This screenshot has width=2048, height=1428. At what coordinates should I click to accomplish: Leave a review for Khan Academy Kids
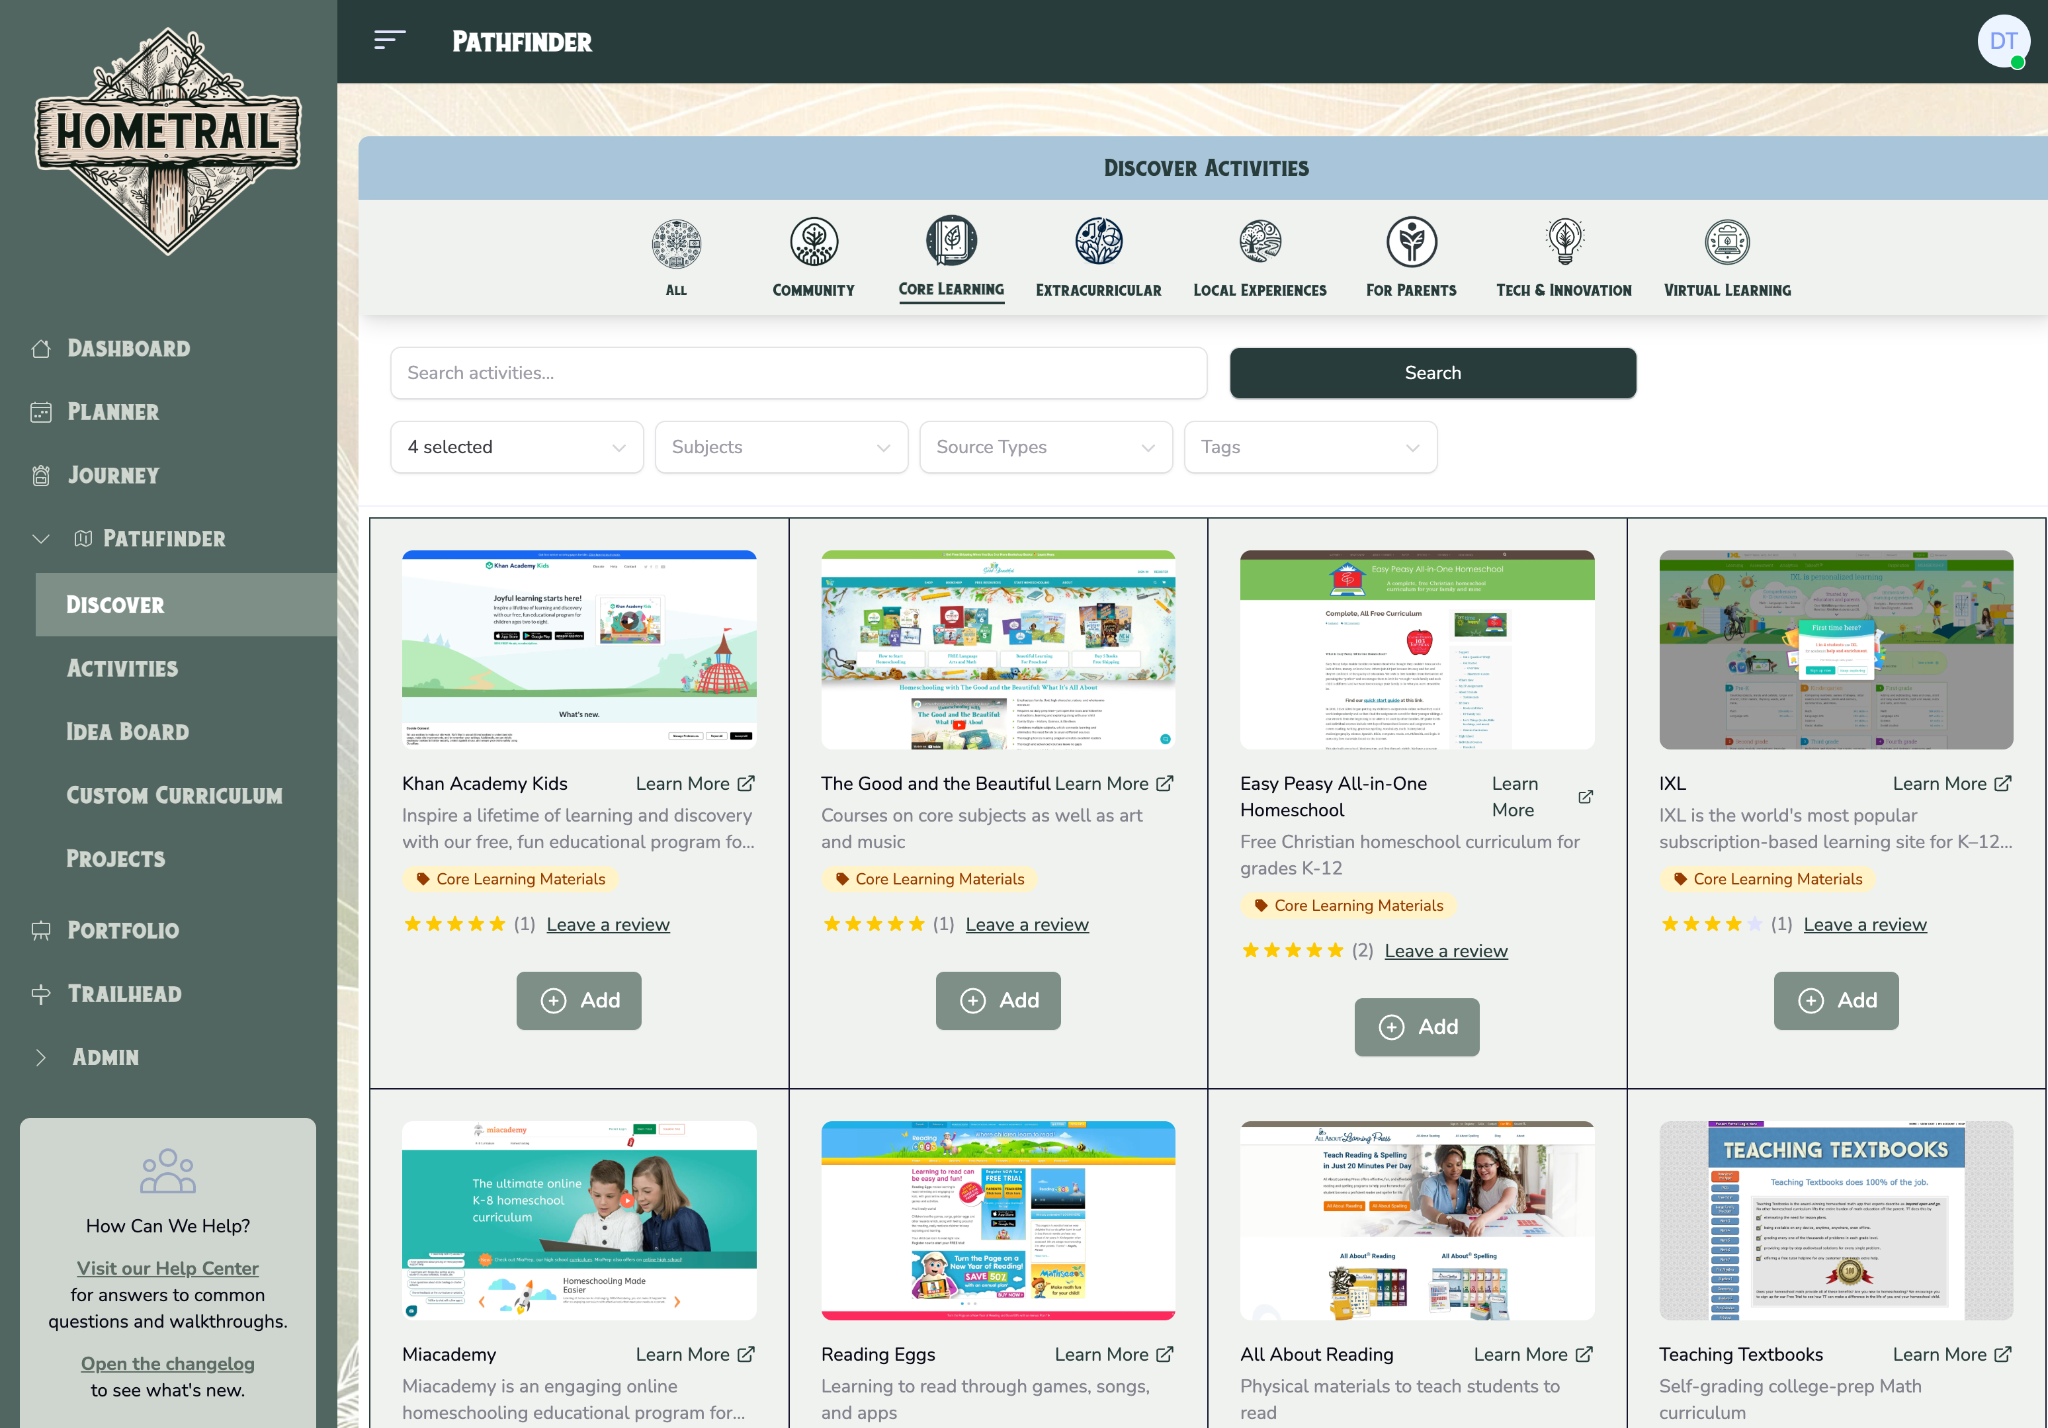[x=608, y=925]
